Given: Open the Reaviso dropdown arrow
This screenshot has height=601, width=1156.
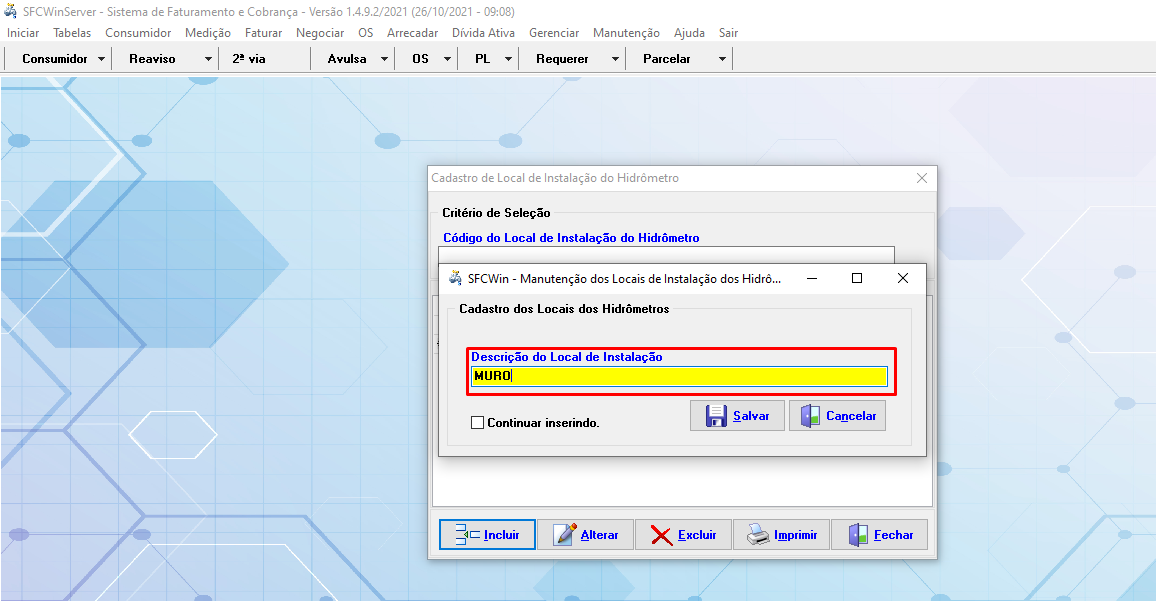Looking at the screenshot, I should point(208,59).
